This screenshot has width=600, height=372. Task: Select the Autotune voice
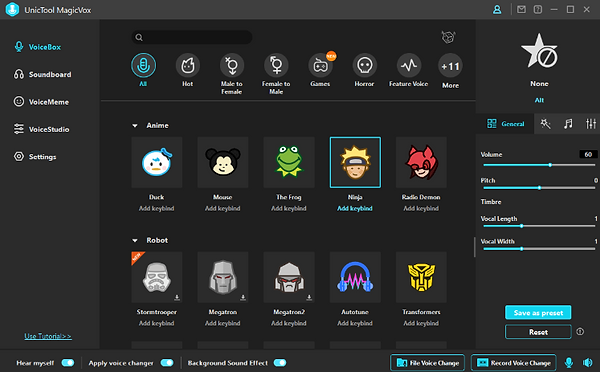(x=355, y=277)
